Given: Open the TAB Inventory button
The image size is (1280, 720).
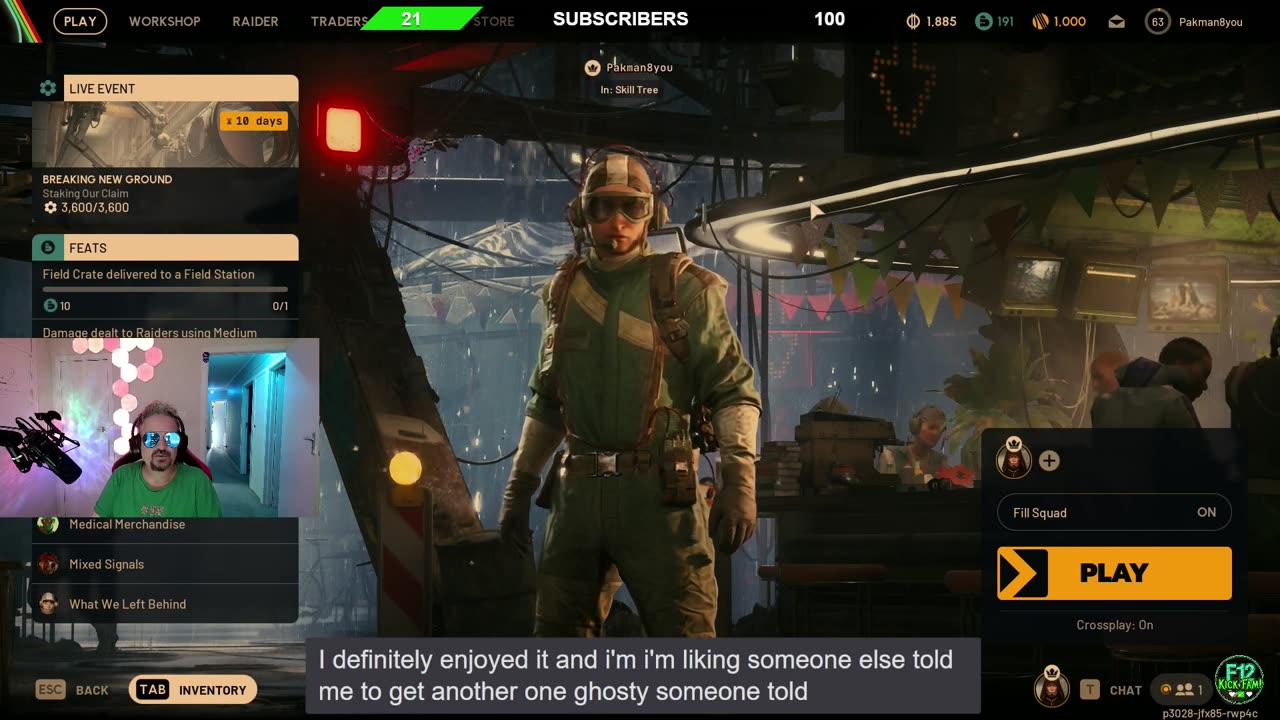Looking at the screenshot, I should [x=193, y=689].
